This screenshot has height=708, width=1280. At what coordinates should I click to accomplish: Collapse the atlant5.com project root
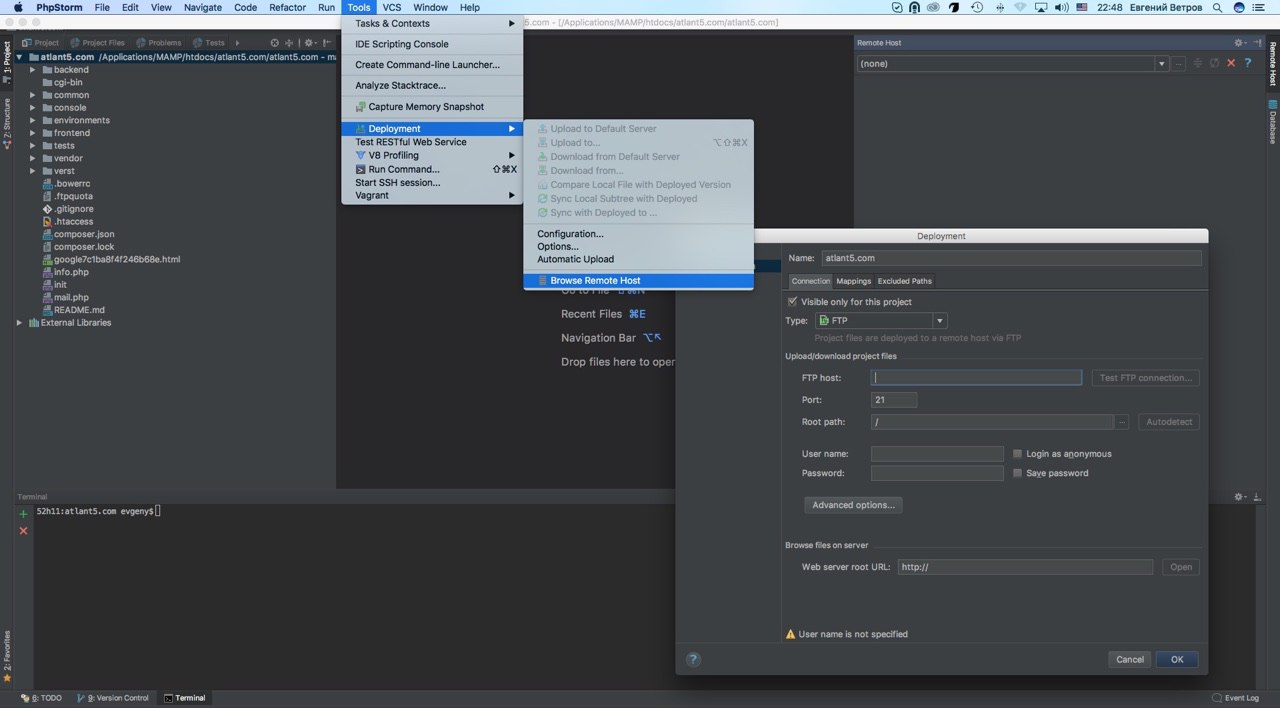(19, 57)
